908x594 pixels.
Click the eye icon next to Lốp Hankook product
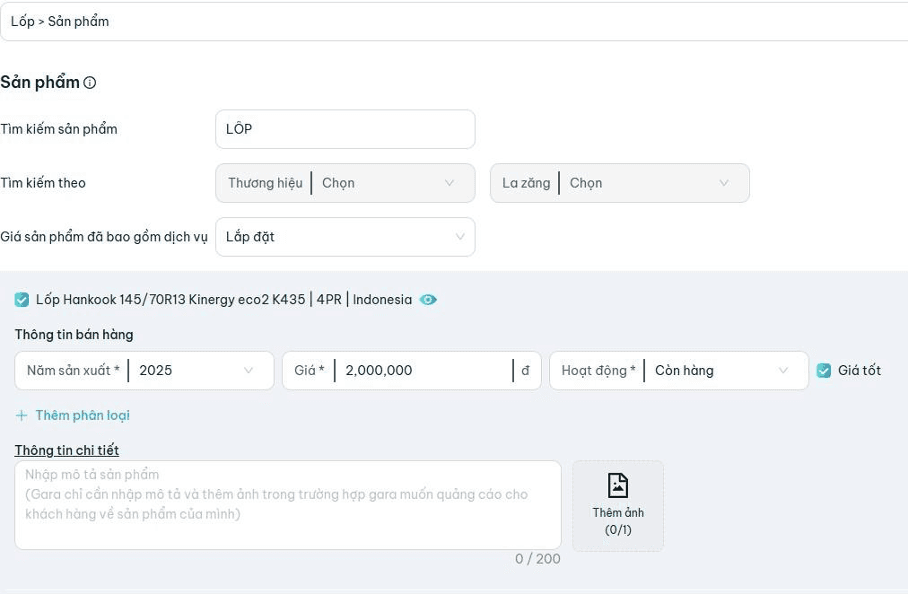[x=428, y=300]
